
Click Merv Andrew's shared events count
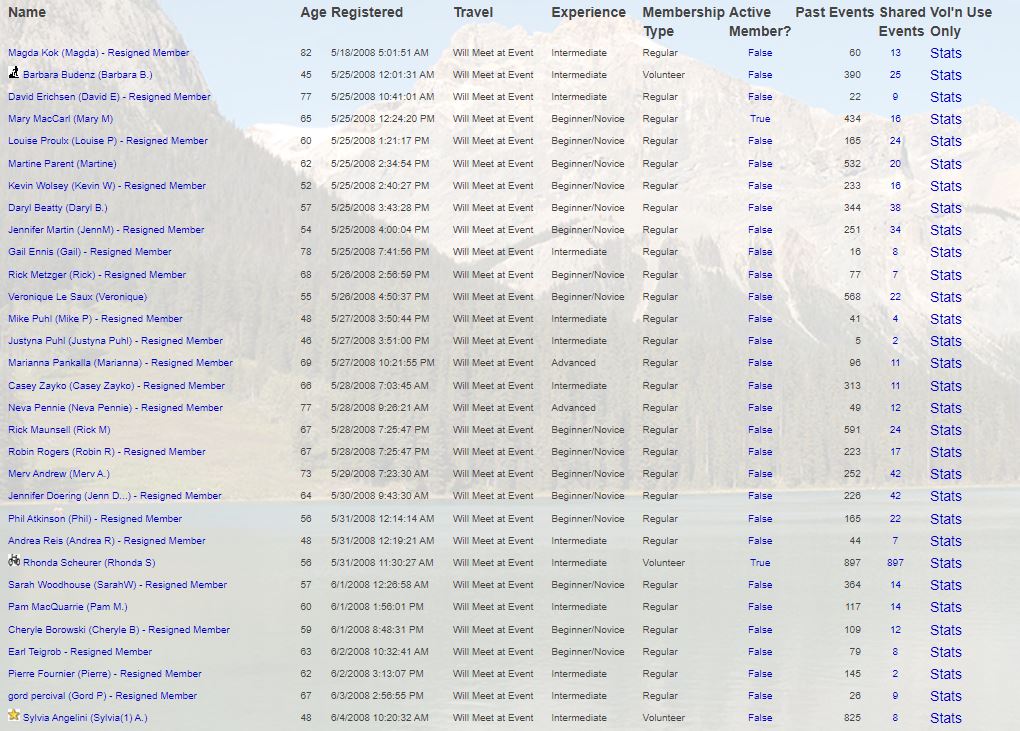(895, 474)
